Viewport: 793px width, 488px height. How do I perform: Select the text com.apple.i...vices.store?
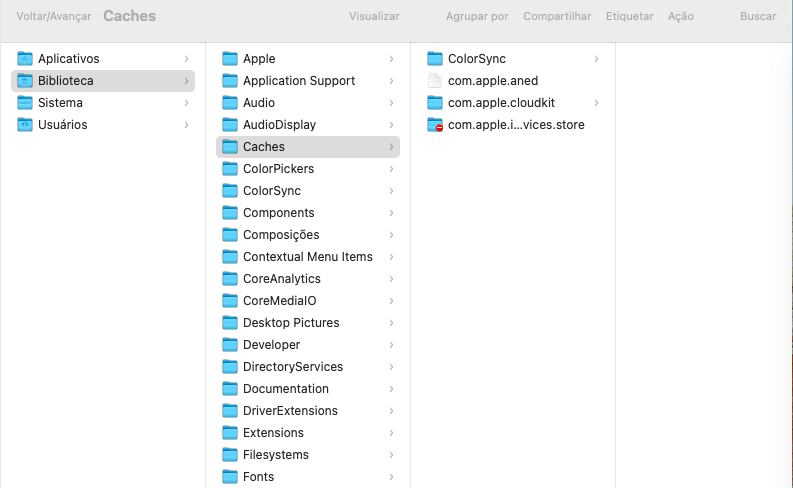(516, 125)
